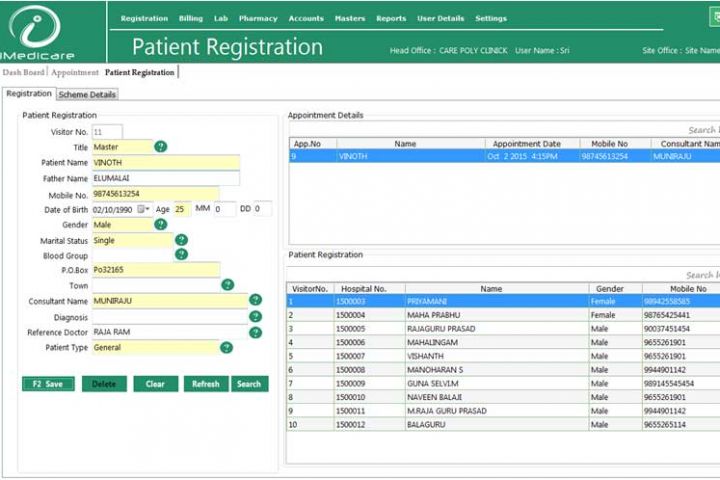
Task: Click the help icon beside Gender field
Action: tap(161, 225)
